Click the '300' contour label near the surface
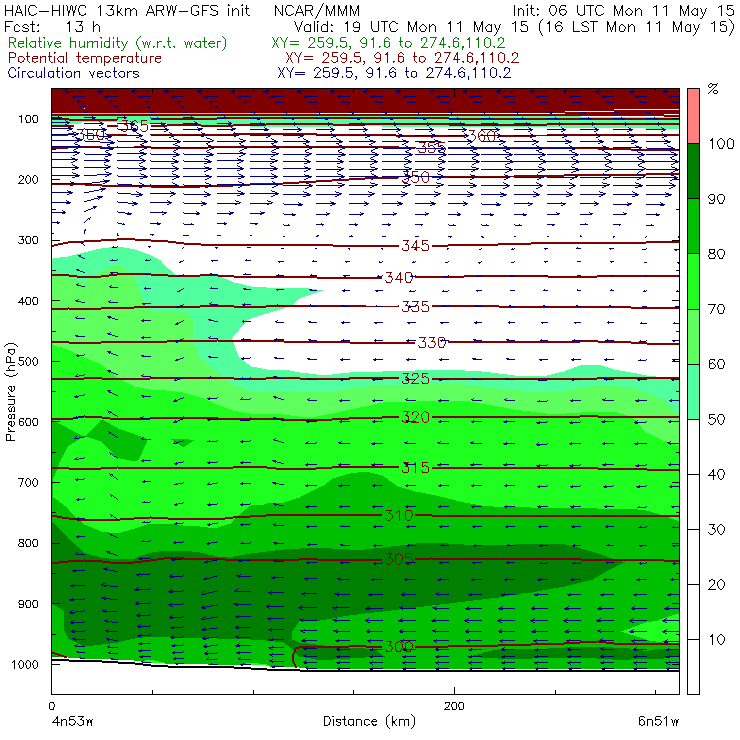The height and width of the screenshot is (740, 740). [x=399, y=647]
